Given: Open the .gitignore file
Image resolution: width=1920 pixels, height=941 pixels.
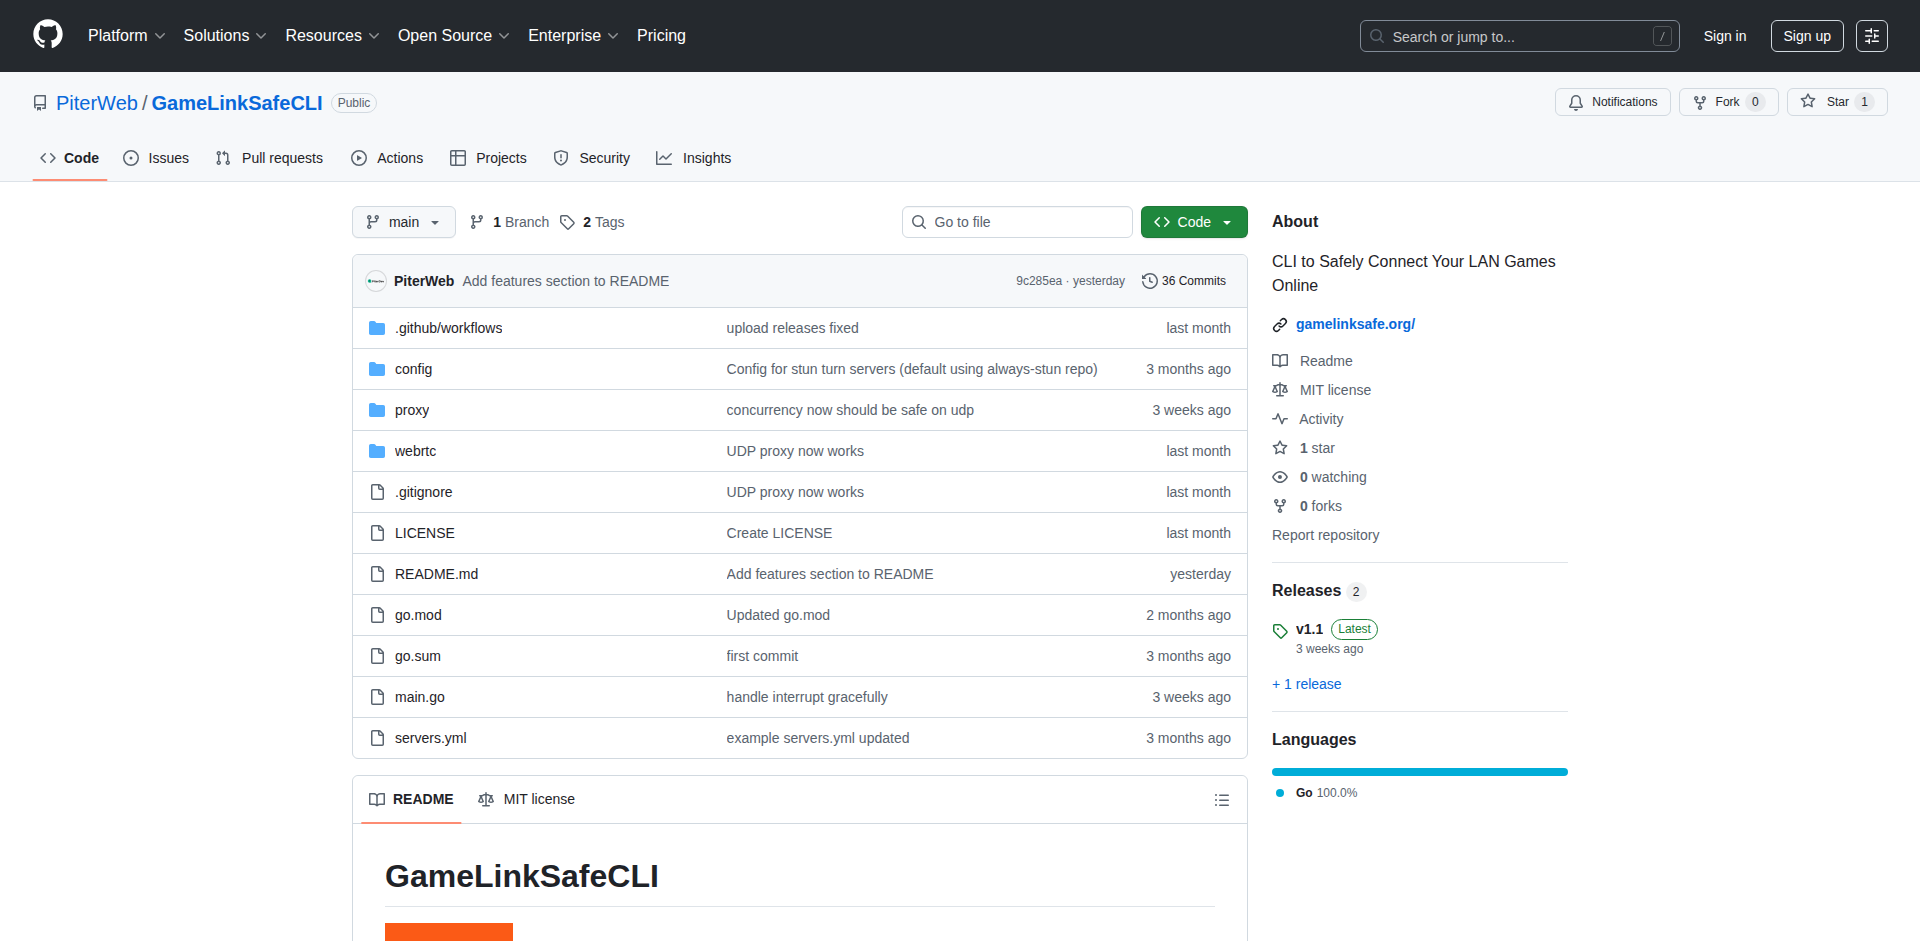Looking at the screenshot, I should (423, 492).
